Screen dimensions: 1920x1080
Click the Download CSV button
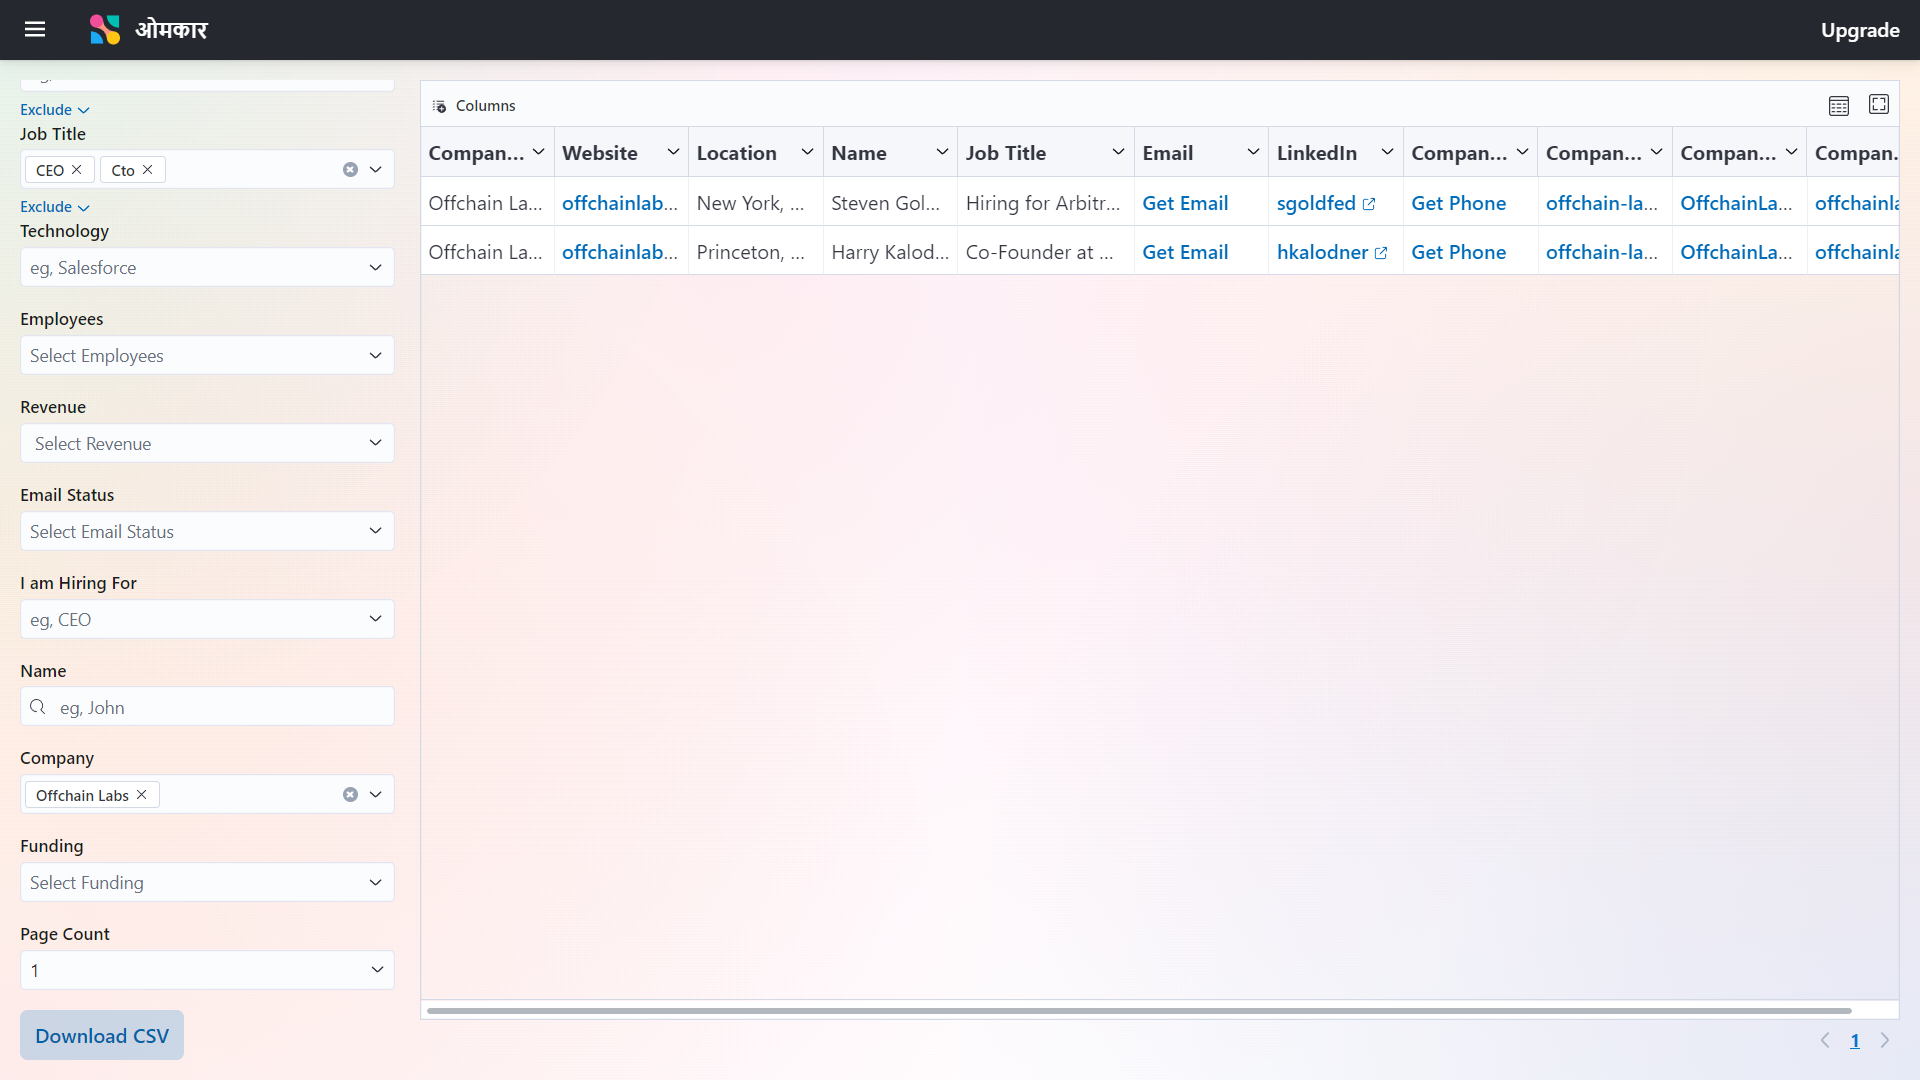coord(102,1036)
